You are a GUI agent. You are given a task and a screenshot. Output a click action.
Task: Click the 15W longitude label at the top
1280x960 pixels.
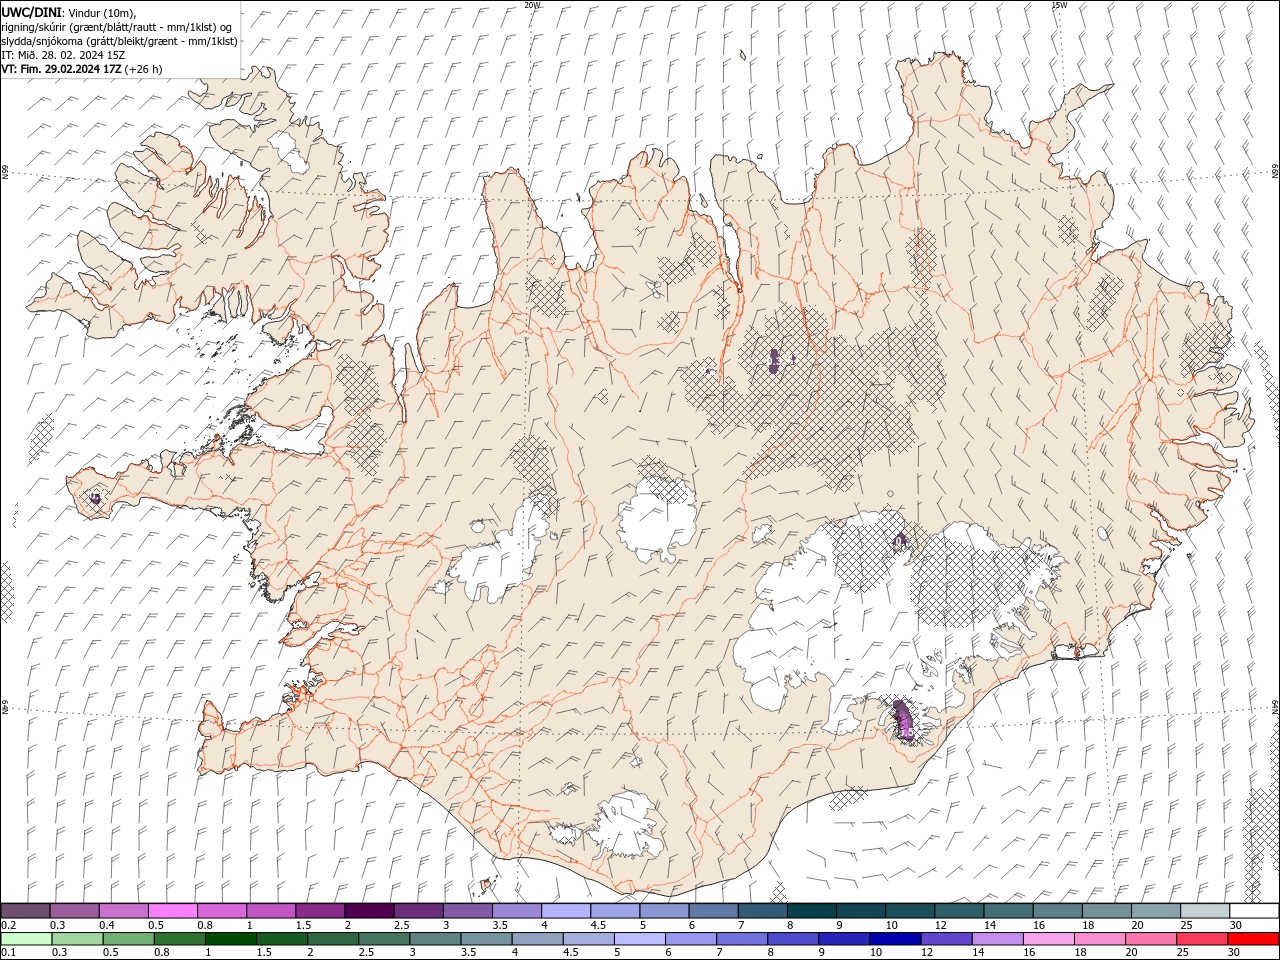tap(1060, 5)
